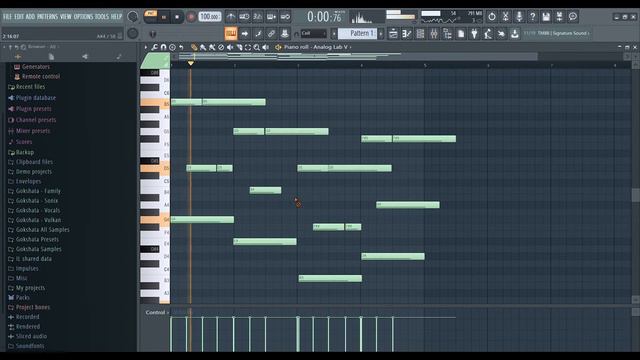Select the Delete tool in piano roll
640x360 pixels.
click(x=221, y=47)
